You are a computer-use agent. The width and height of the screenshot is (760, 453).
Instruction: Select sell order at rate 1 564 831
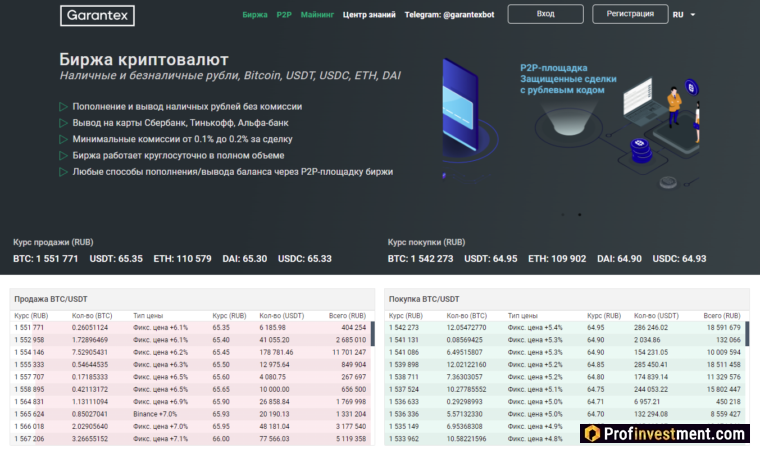pos(190,402)
